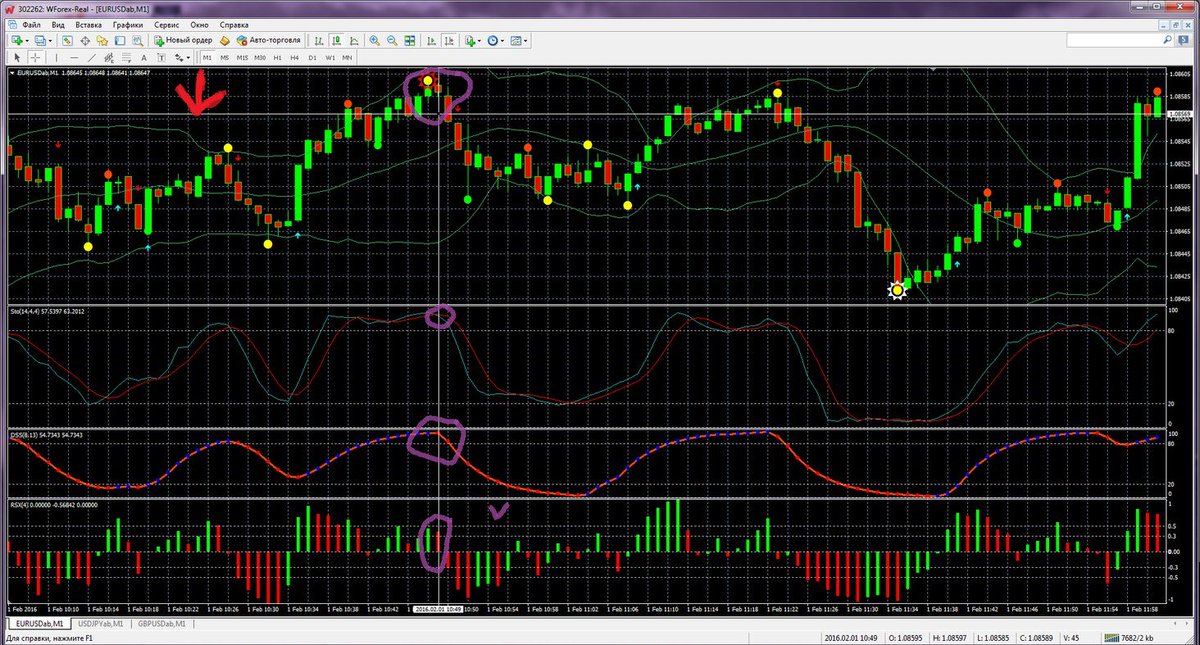The height and width of the screenshot is (645, 1200).
Task: Click the tile windows chart icon
Action: tap(408, 41)
